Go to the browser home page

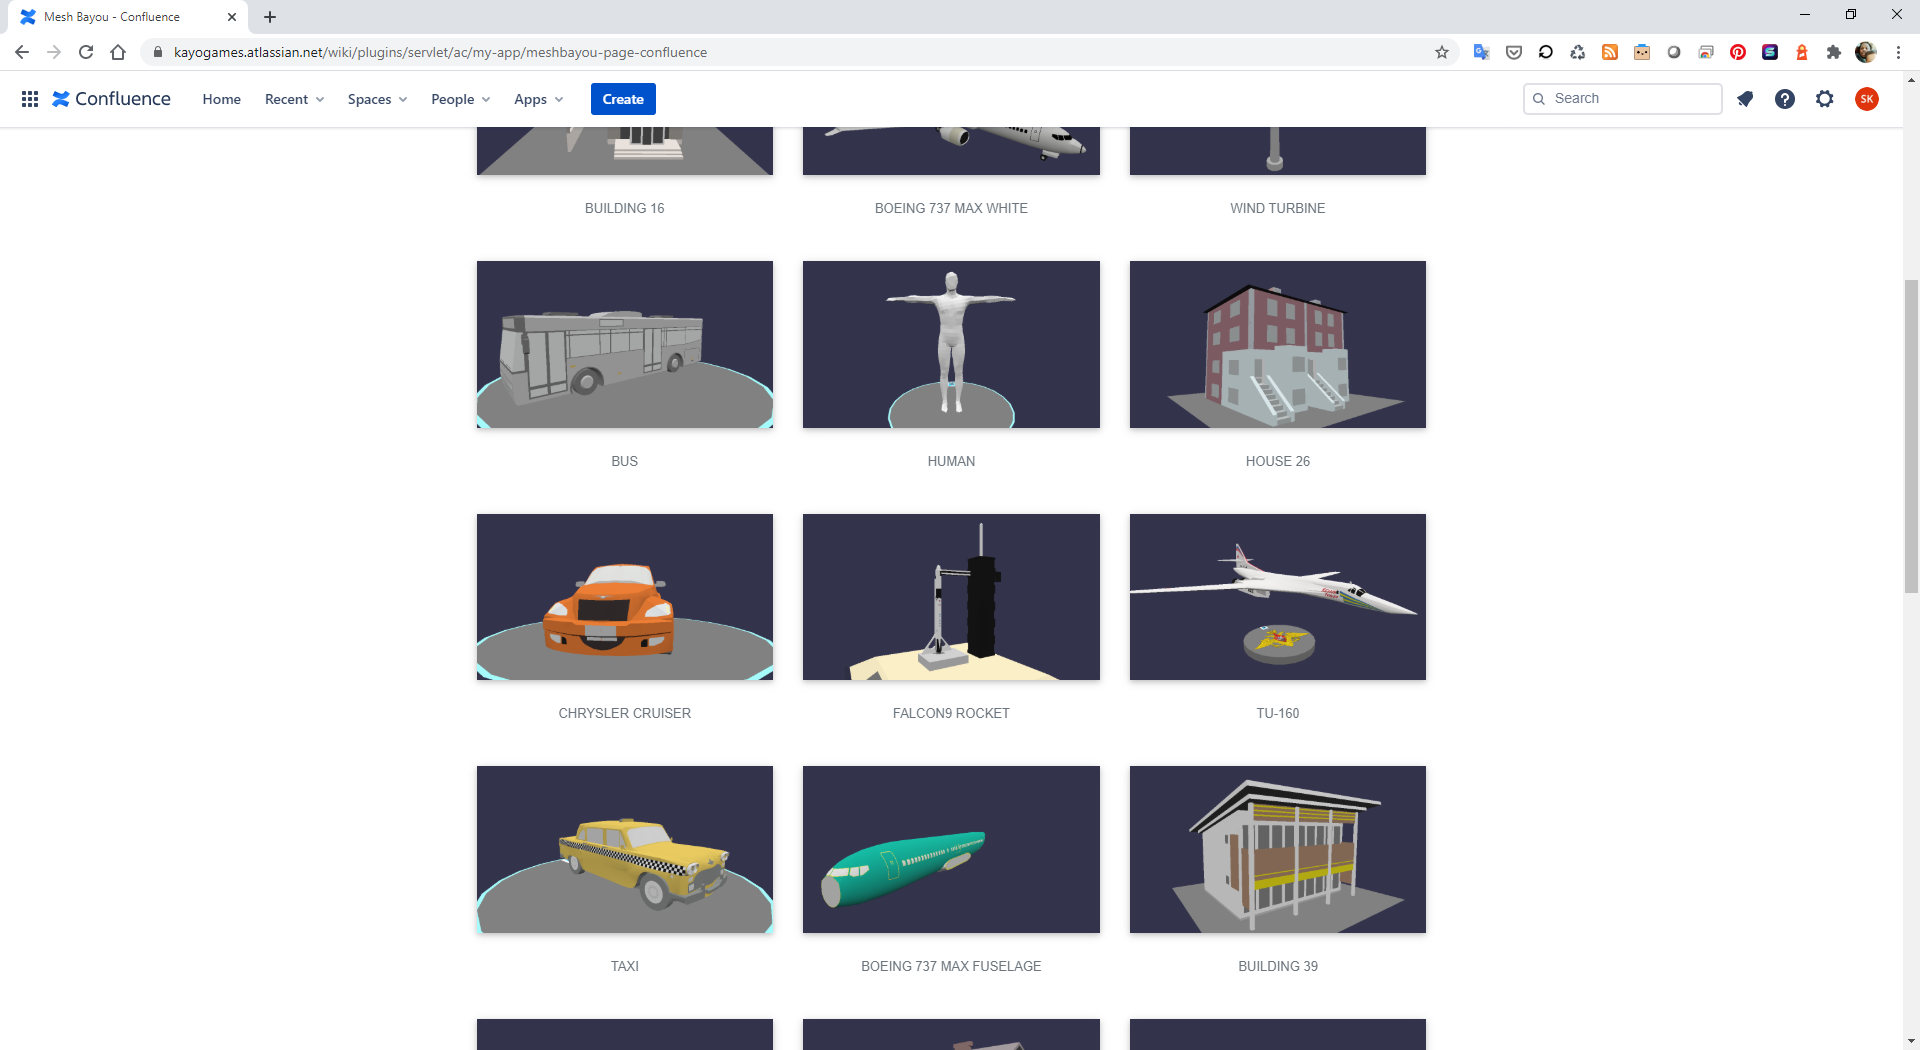(x=118, y=52)
